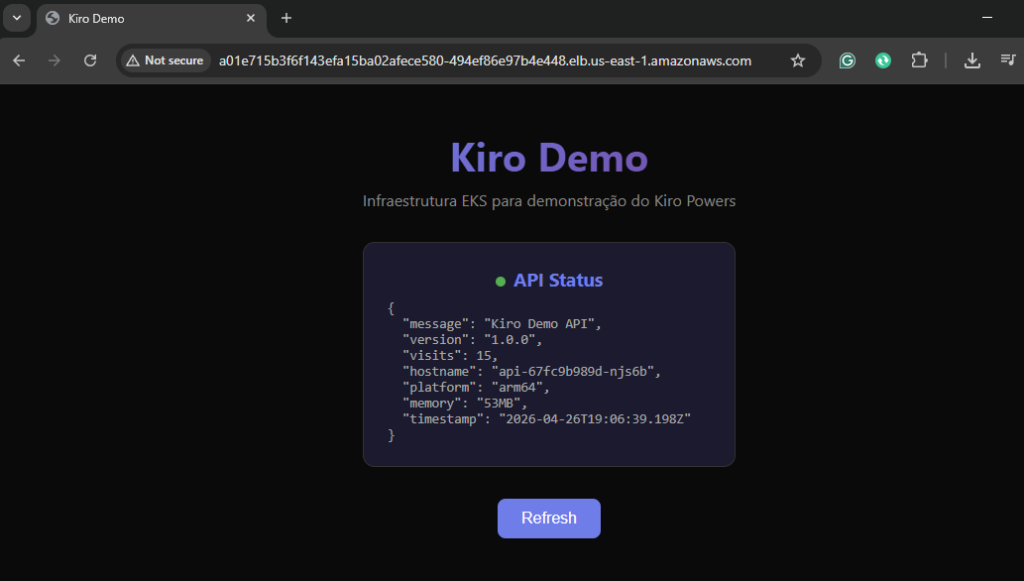Click the green API Status indicator dot
Viewport: 1024px width, 581px height.
tap(500, 282)
